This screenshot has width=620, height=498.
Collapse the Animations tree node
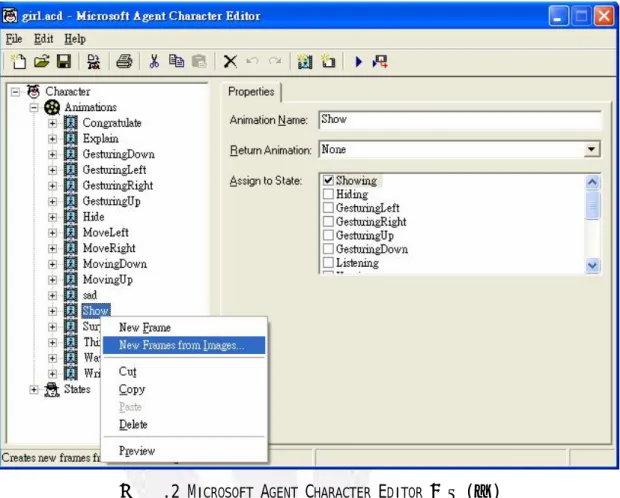point(34,108)
